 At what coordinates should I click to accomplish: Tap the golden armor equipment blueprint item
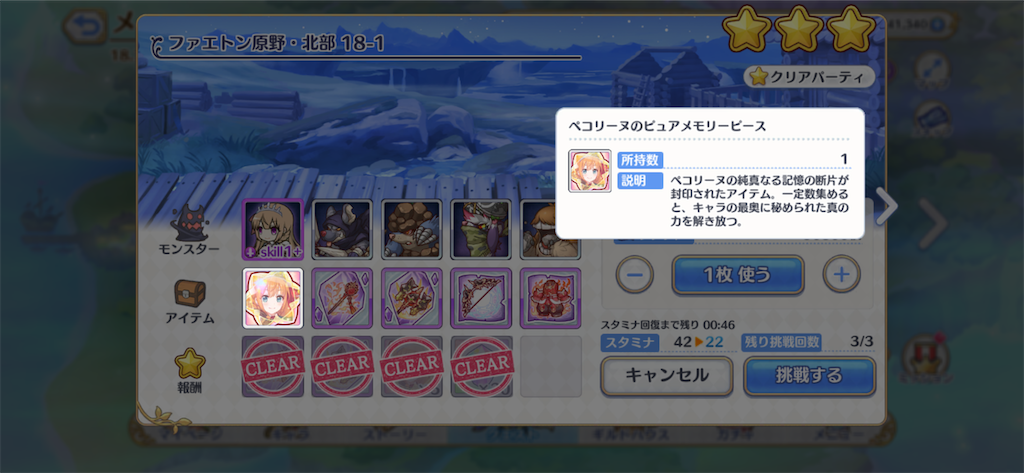[x=411, y=298]
